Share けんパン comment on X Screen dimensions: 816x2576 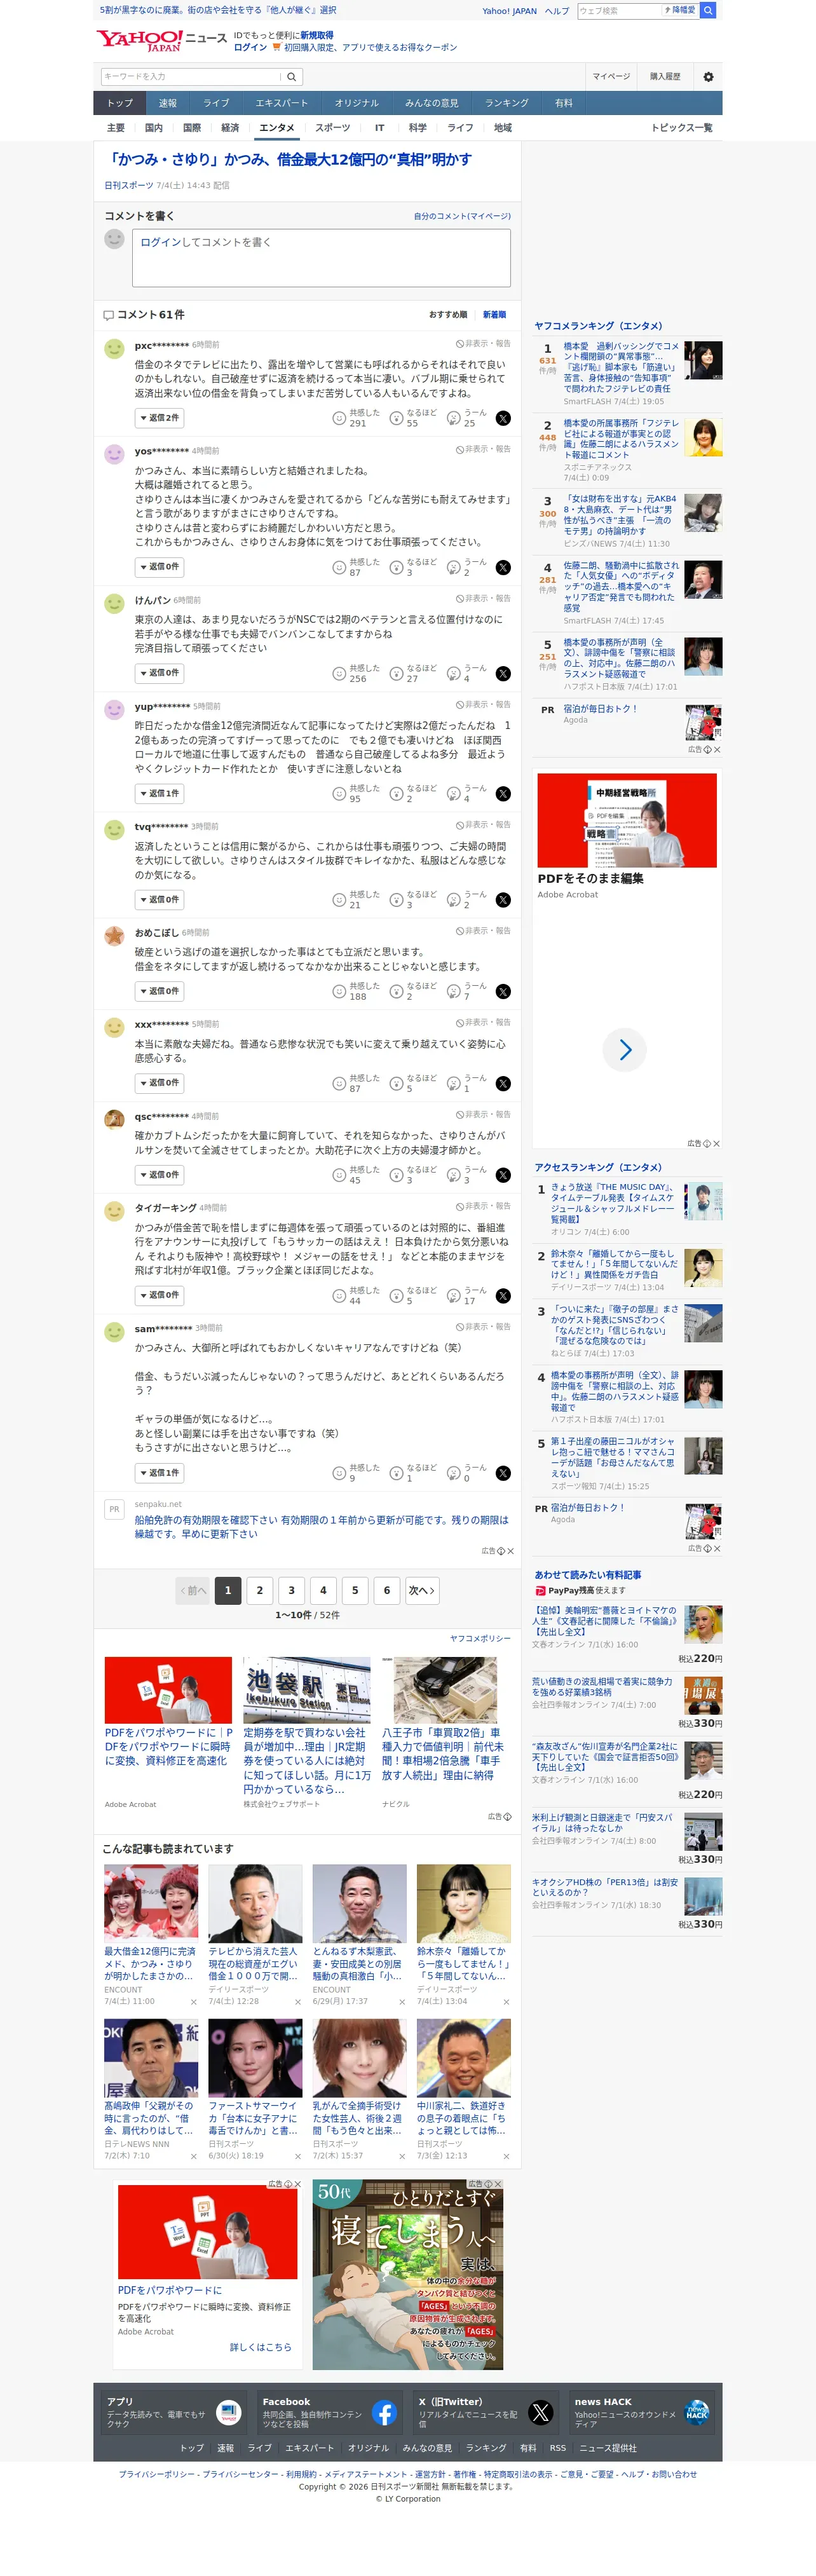503,674
